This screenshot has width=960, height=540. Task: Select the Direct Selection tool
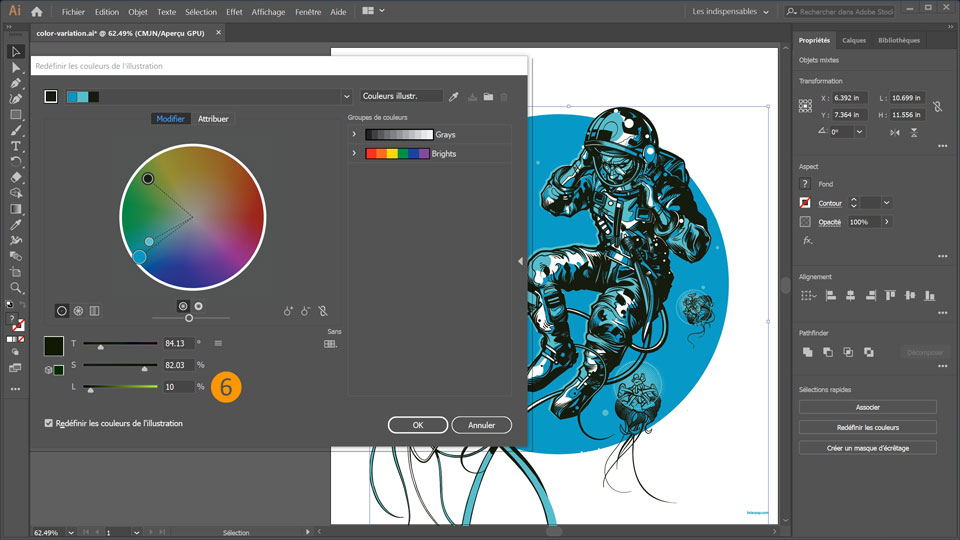click(16, 68)
